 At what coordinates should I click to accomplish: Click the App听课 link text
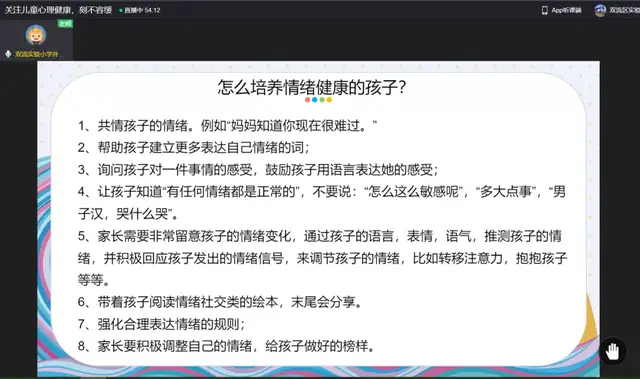point(566,10)
